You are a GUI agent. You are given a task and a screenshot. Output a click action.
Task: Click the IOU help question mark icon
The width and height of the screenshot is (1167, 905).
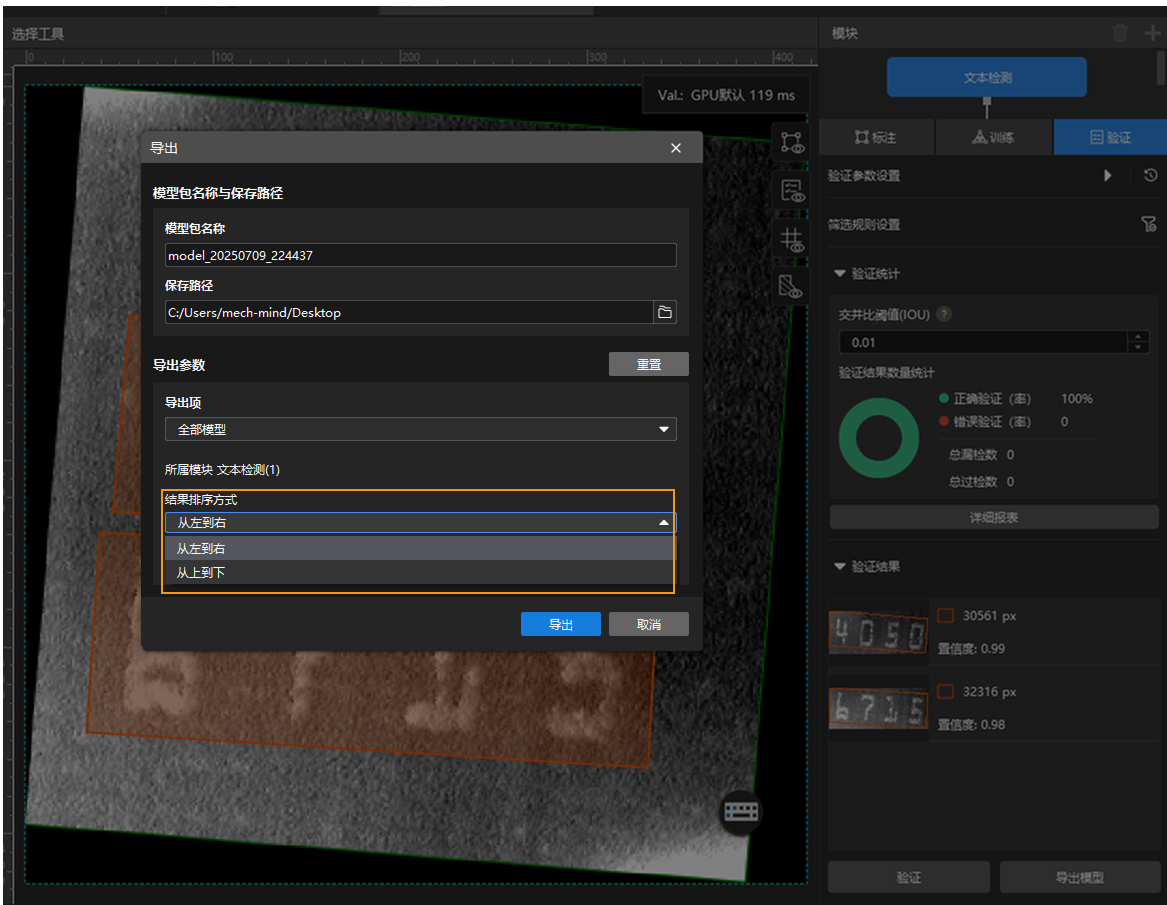click(944, 314)
